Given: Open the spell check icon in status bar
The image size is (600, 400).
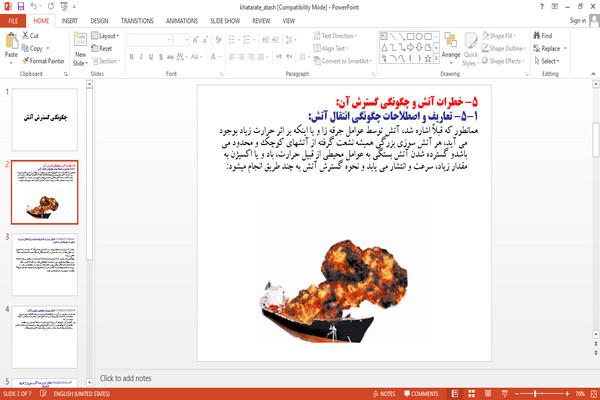Looking at the screenshot, I should pyautogui.click(x=43, y=393).
